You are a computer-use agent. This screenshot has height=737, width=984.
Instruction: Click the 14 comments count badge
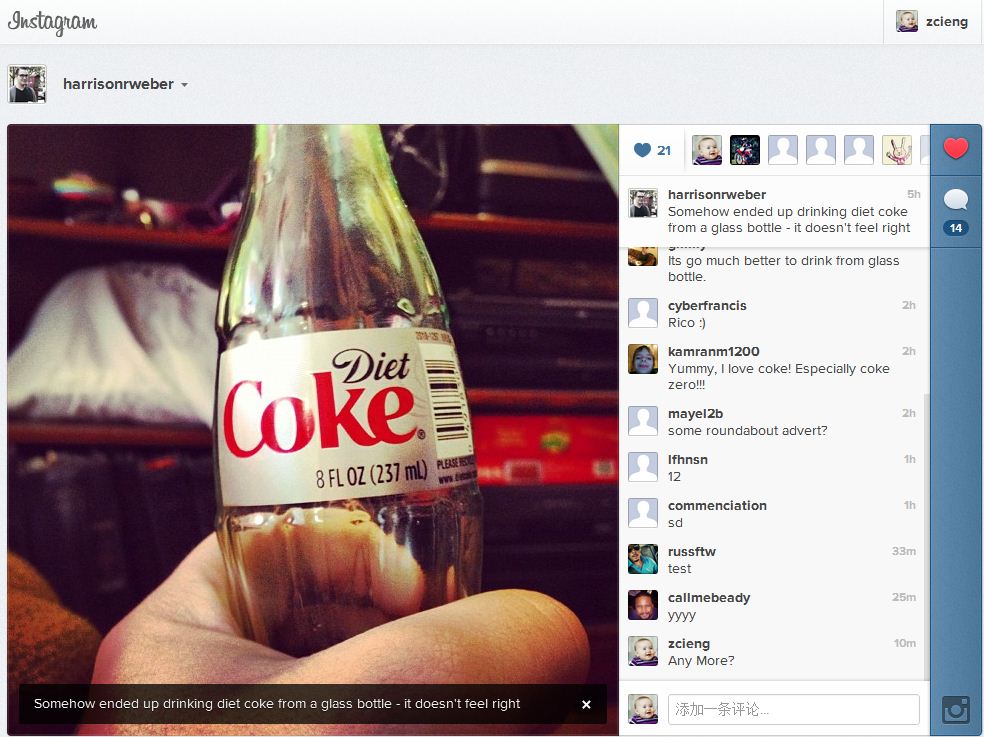(956, 228)
